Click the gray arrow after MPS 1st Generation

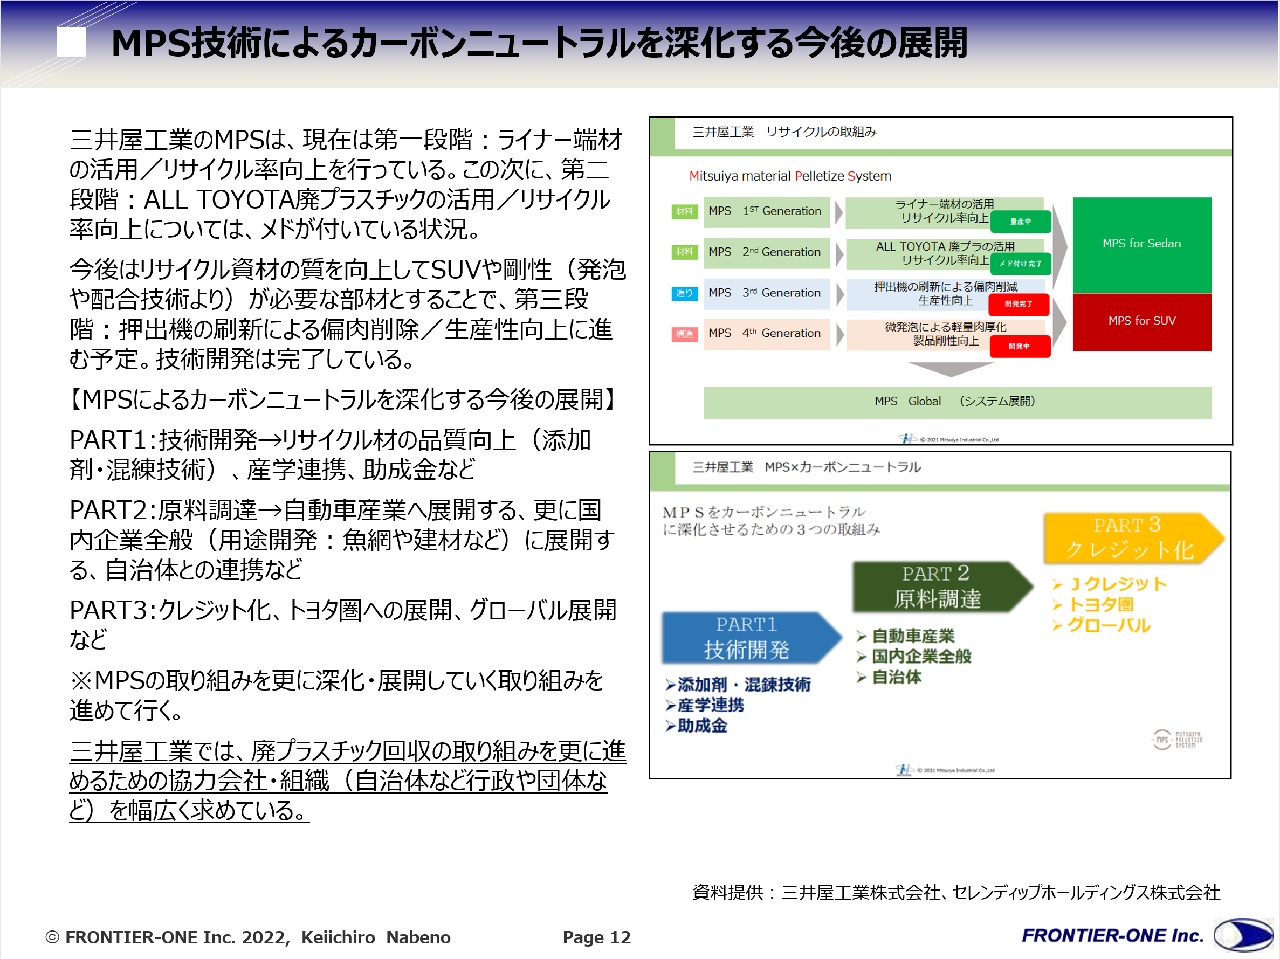click(839, 212)
